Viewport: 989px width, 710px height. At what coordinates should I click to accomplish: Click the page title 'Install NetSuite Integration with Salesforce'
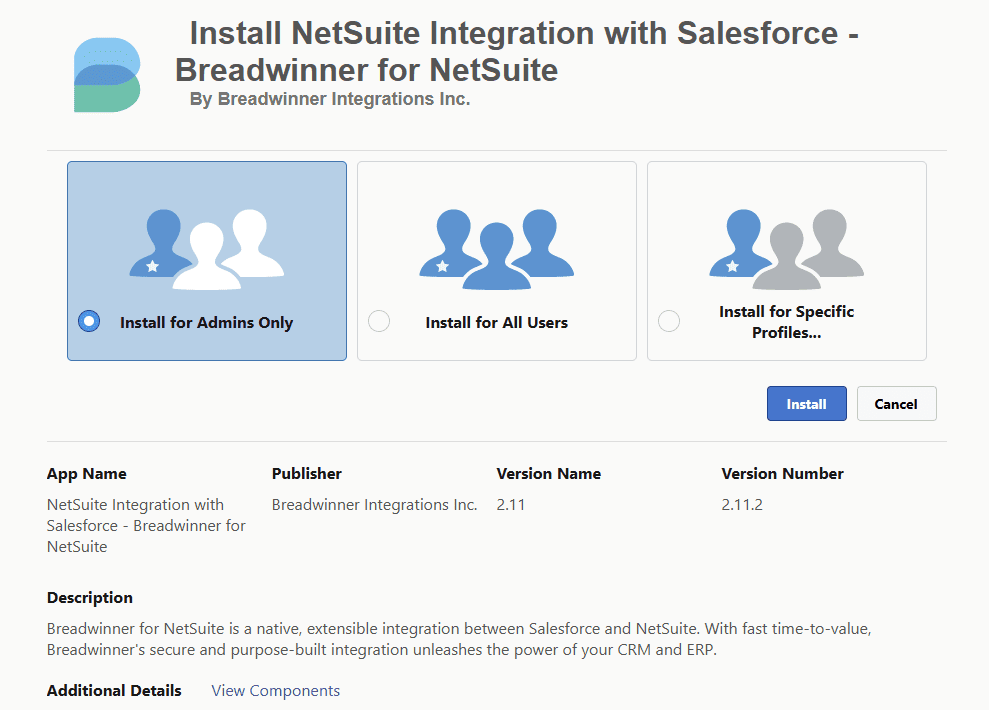pyautogui.click(x=518, y=51)
